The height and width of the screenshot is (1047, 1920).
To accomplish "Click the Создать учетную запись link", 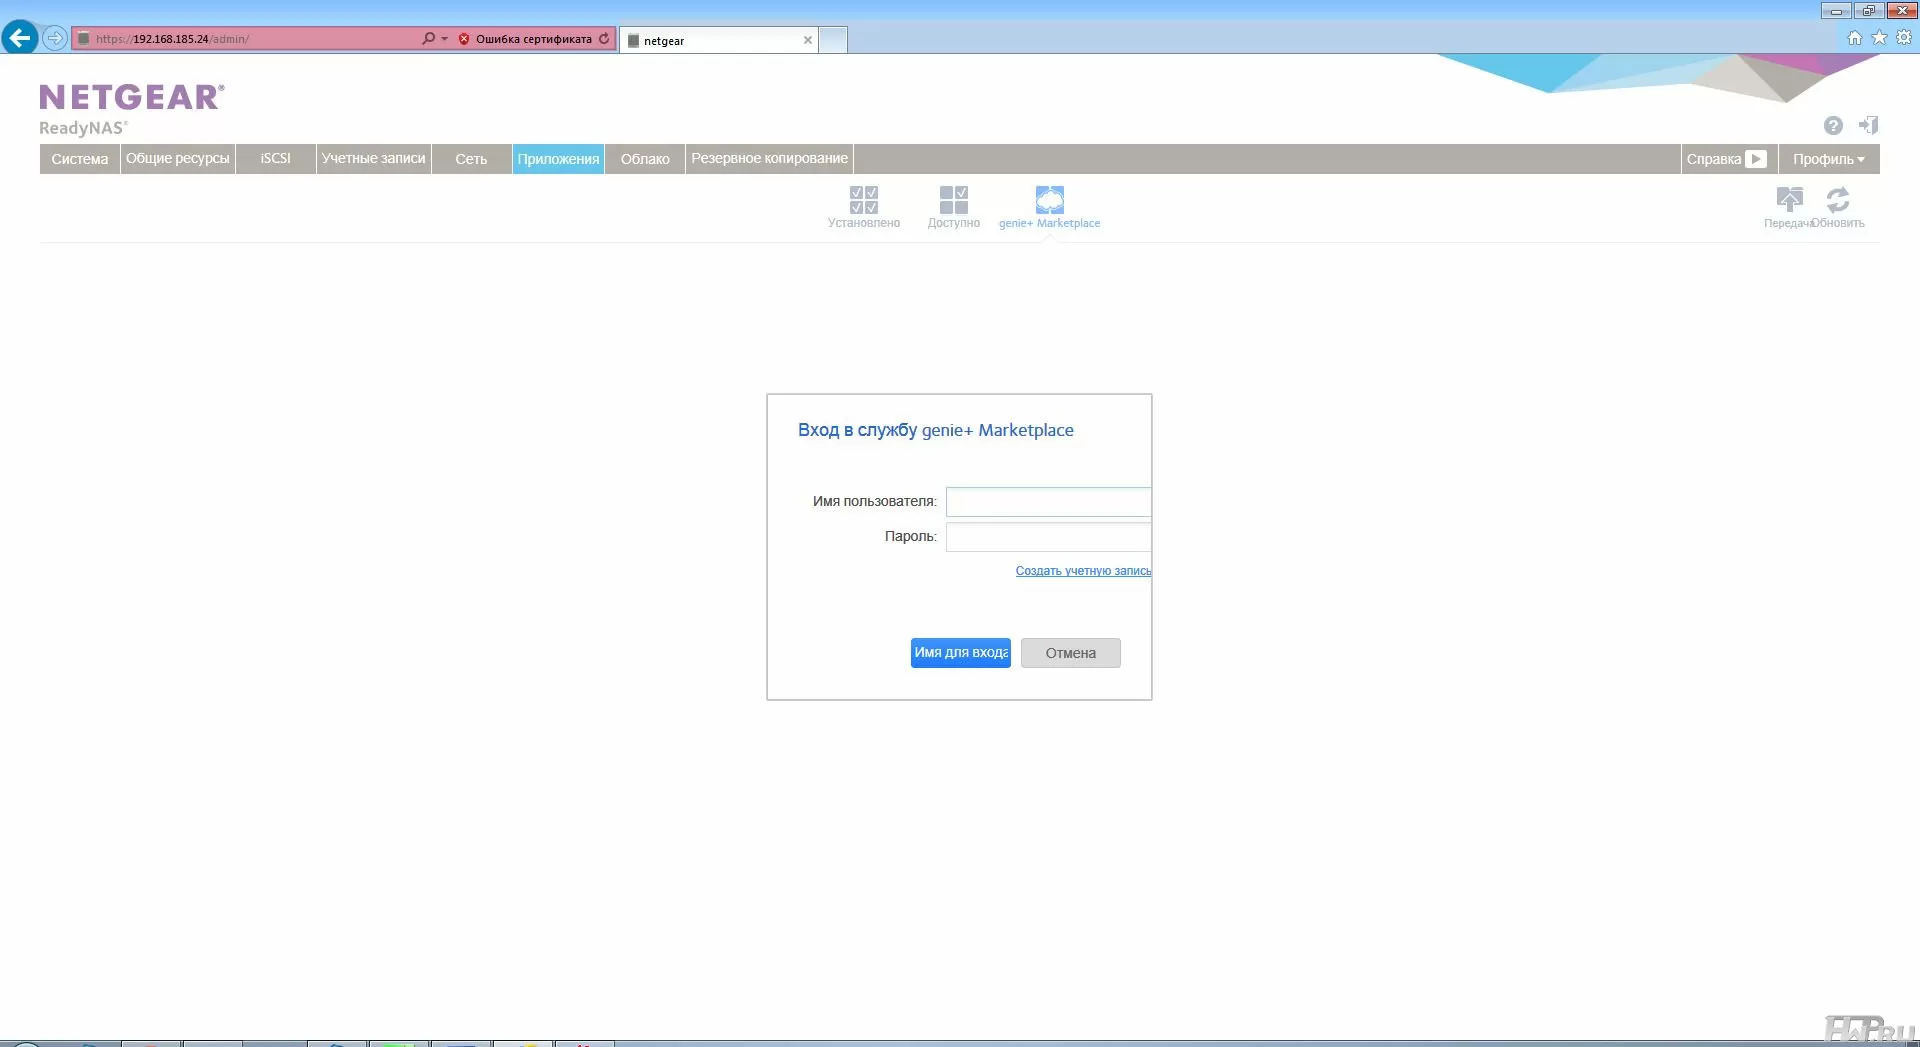I will point(1083,571).
